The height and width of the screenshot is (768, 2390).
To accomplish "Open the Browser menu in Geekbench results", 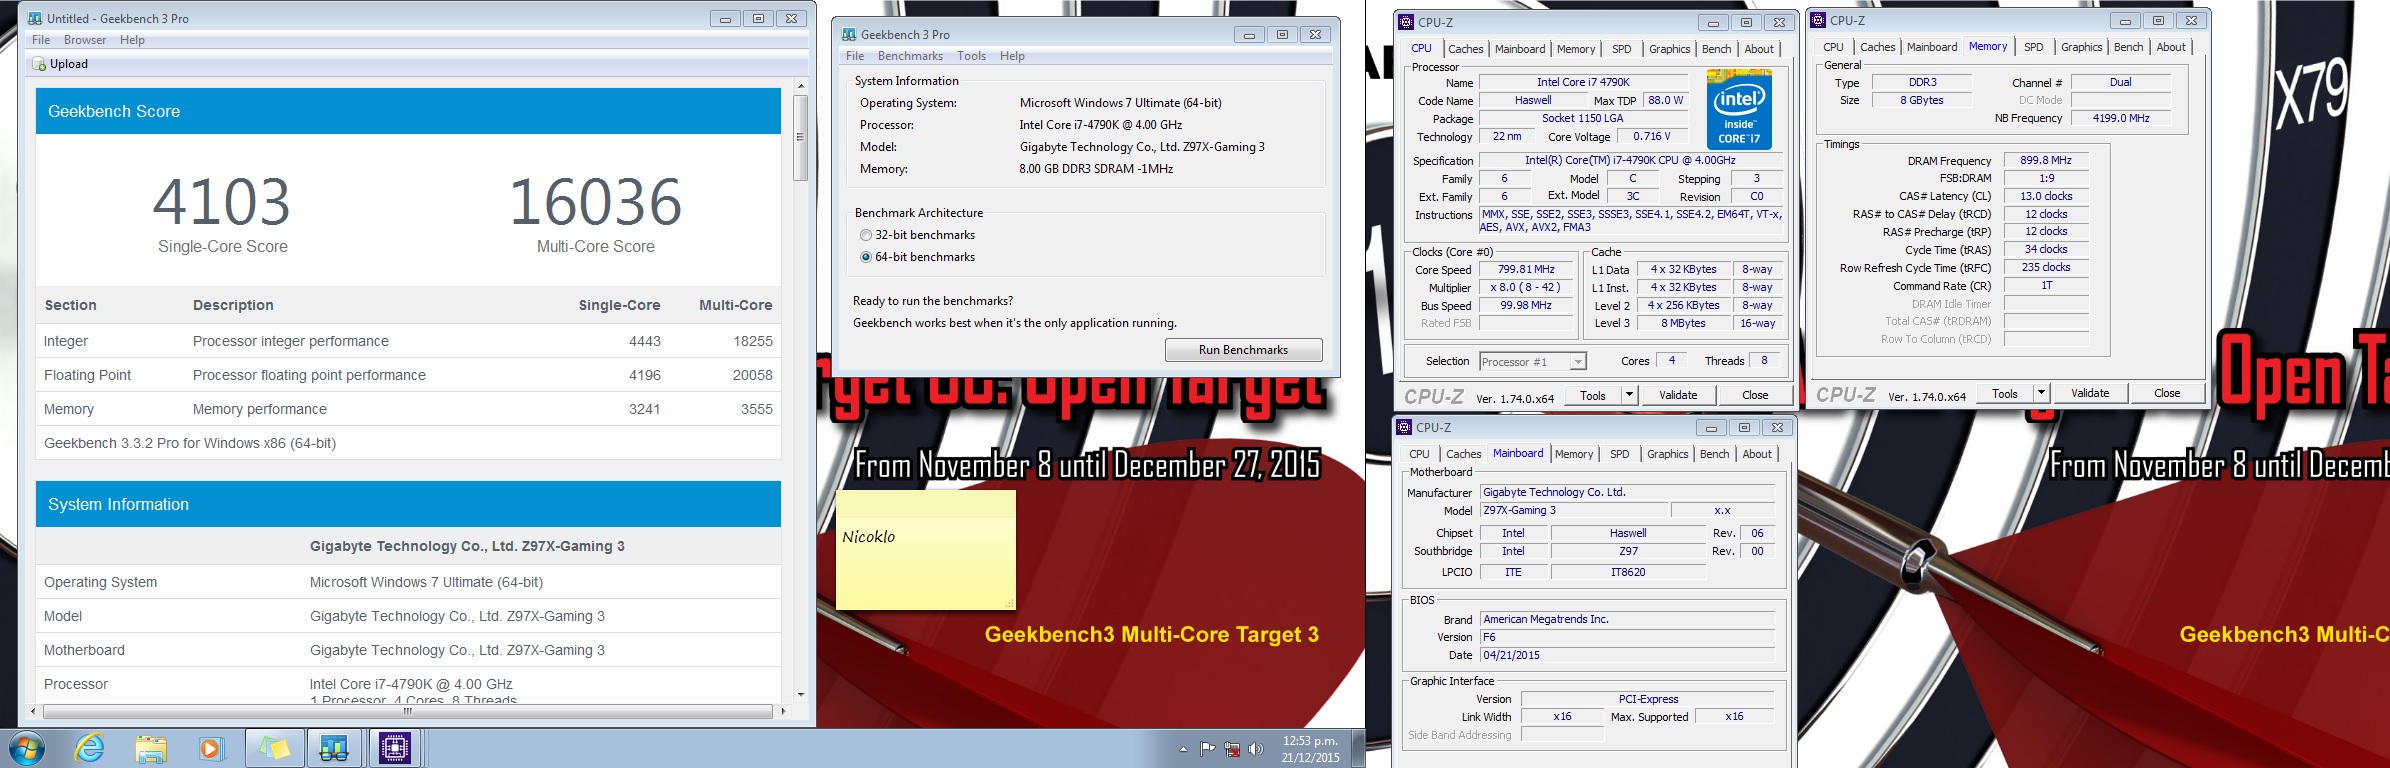I will tap(85, 40).
